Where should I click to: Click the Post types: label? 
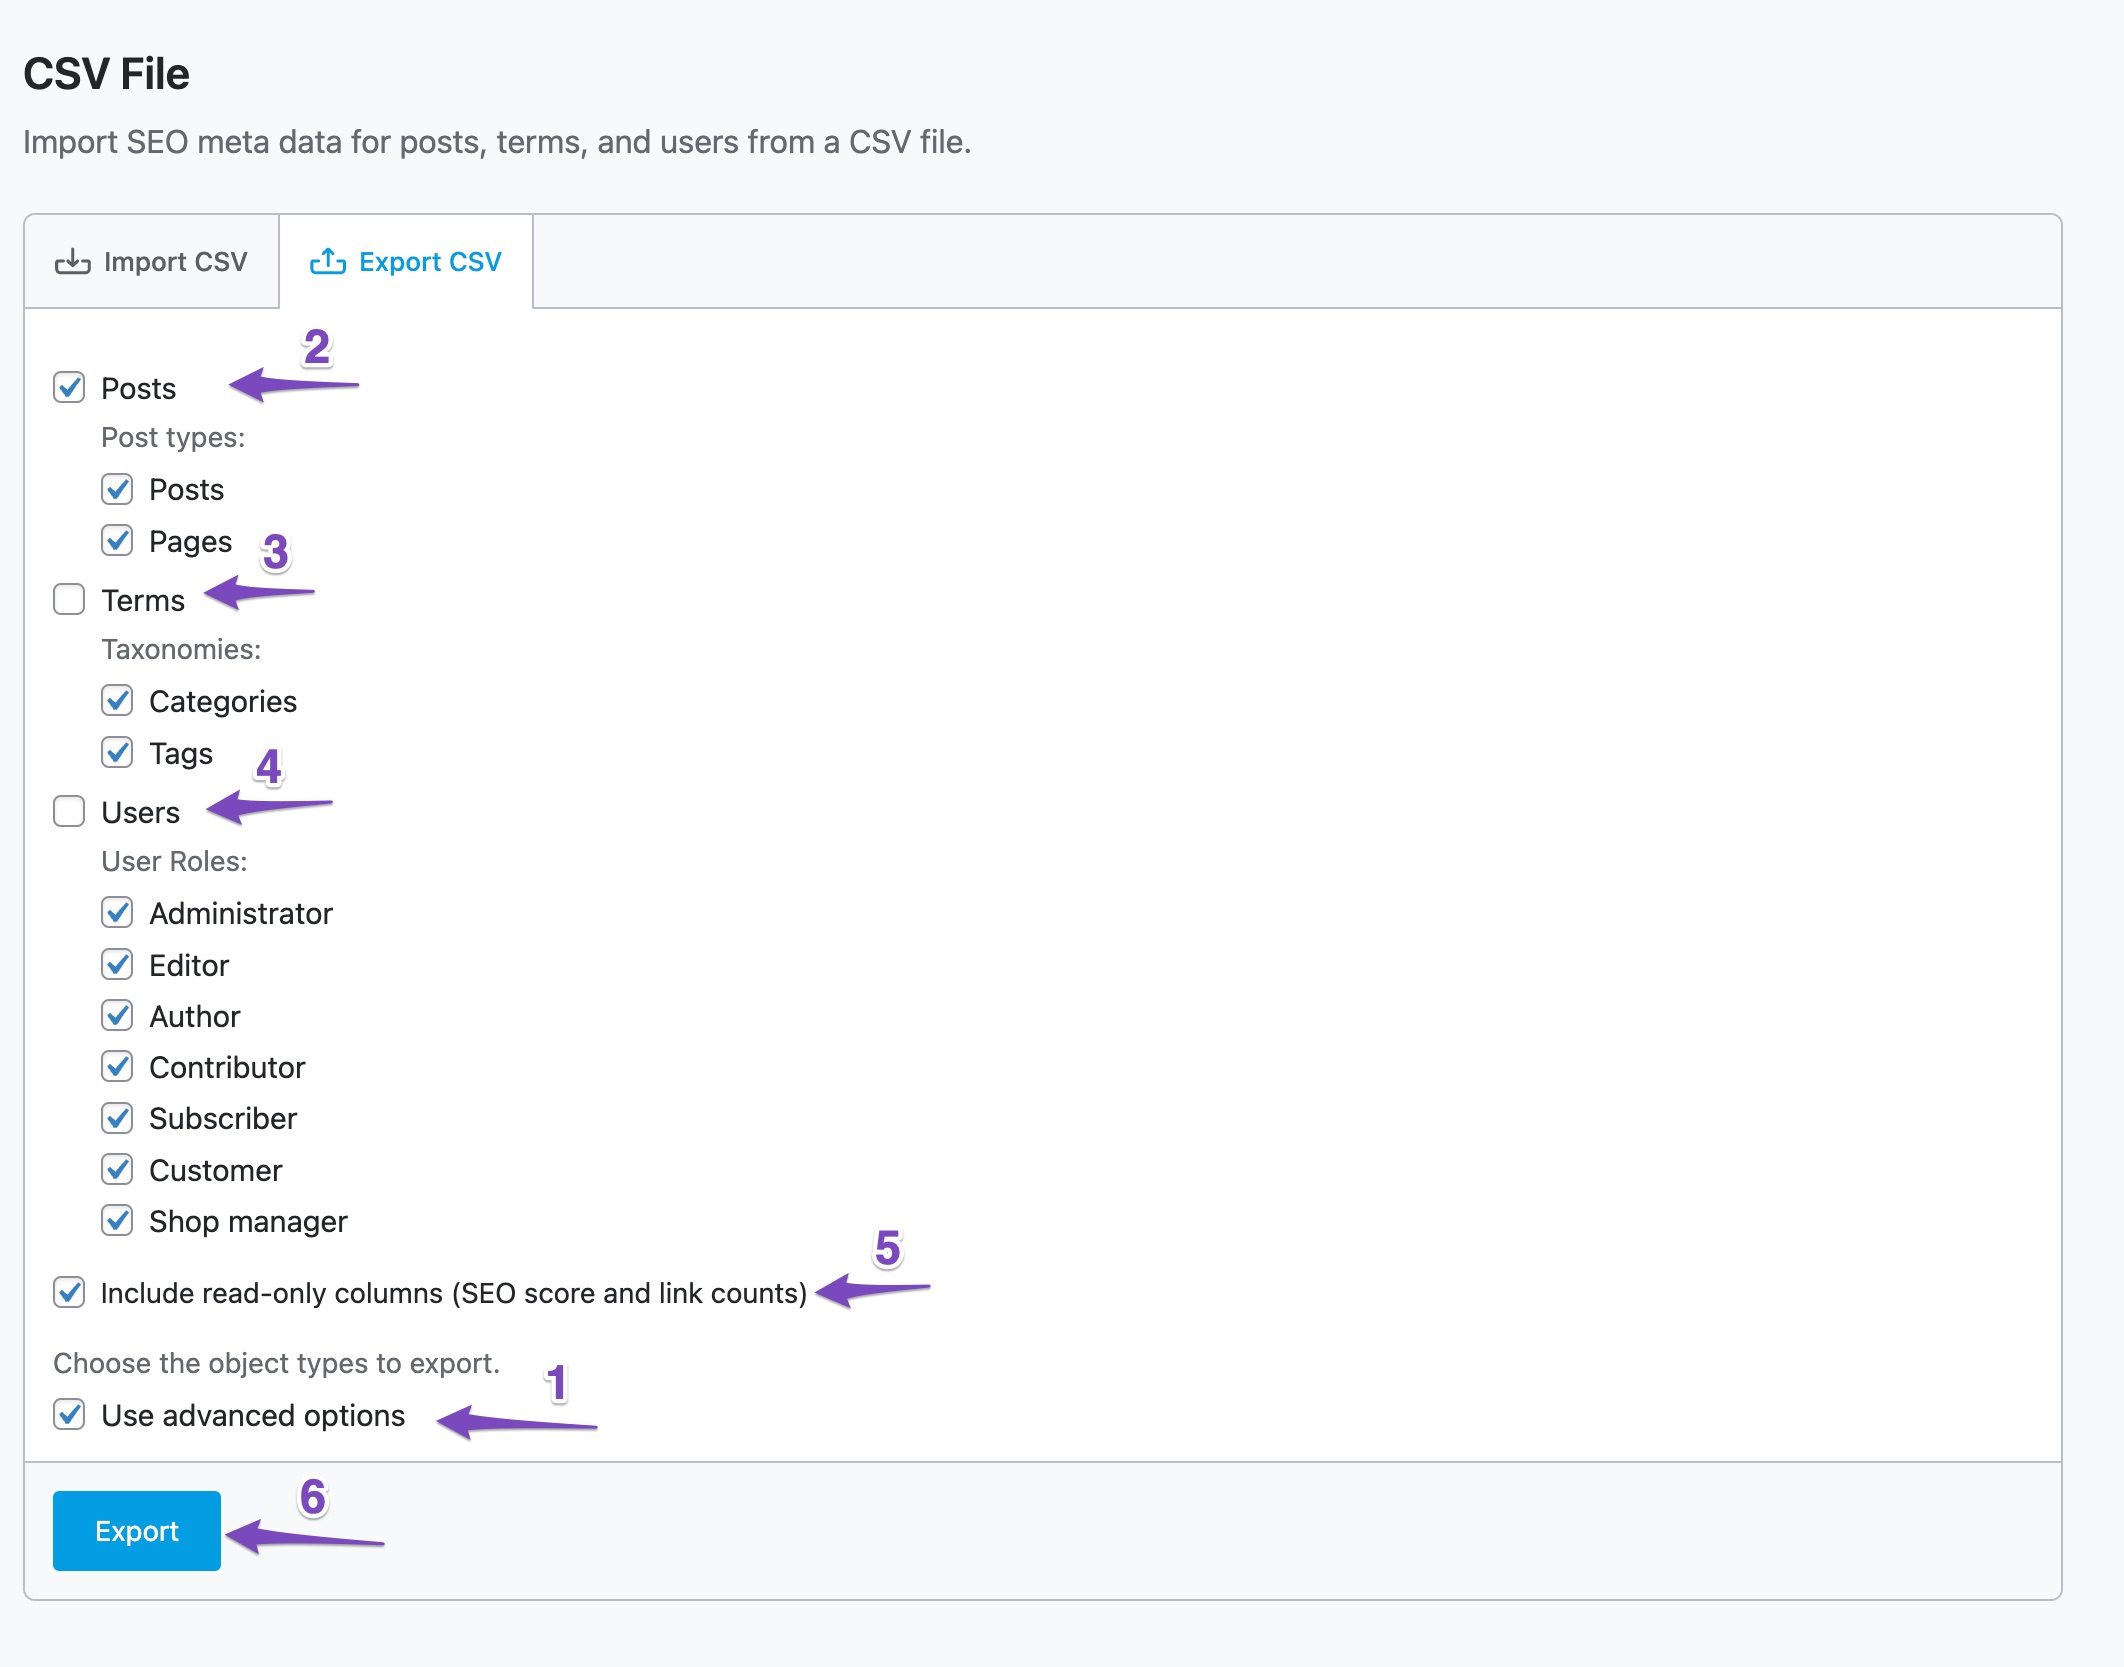[x=173, y=438]
